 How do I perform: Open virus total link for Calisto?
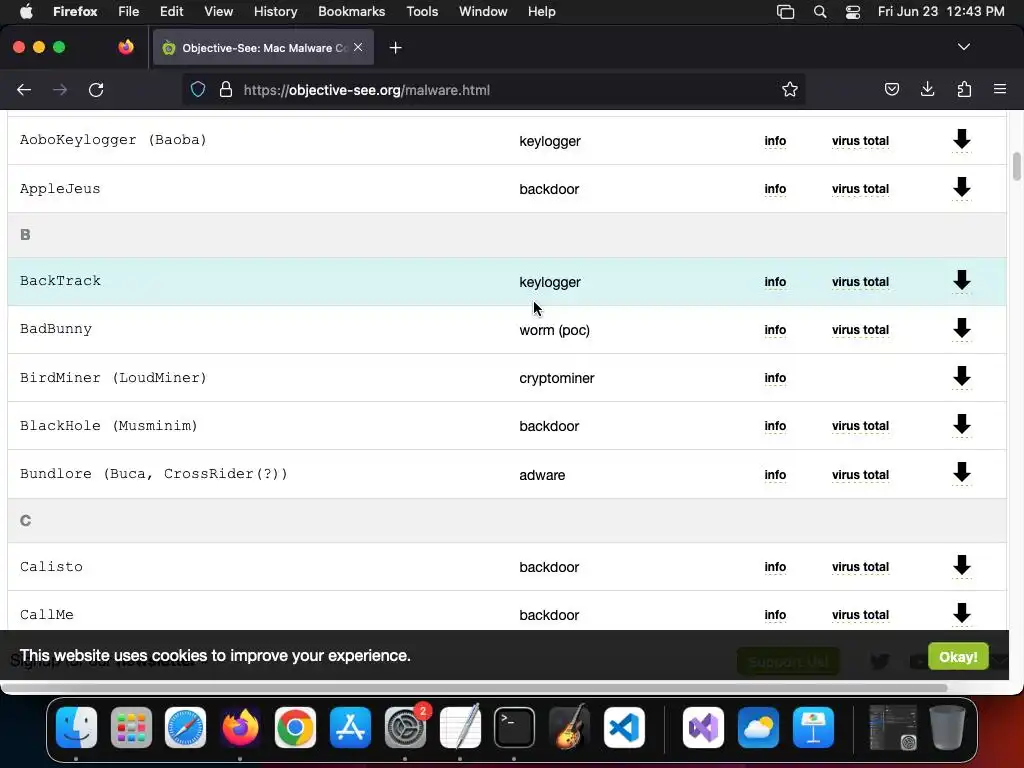(860, 567)
